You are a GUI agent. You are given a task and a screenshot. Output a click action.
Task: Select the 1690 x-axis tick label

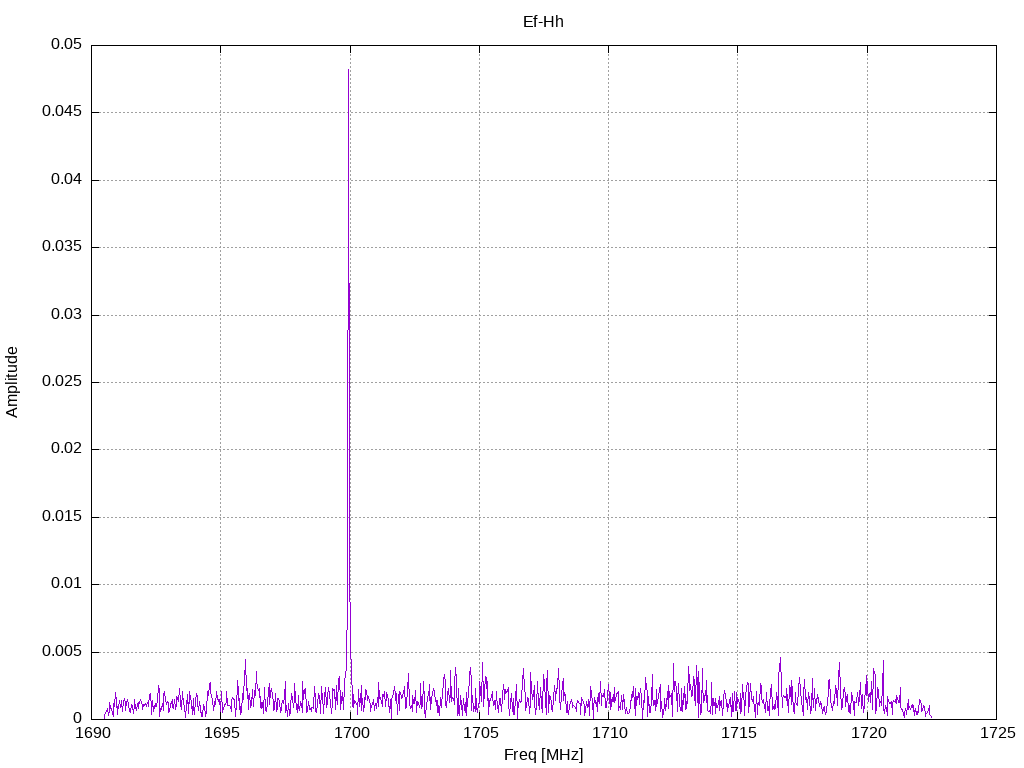tap(92, 733)
